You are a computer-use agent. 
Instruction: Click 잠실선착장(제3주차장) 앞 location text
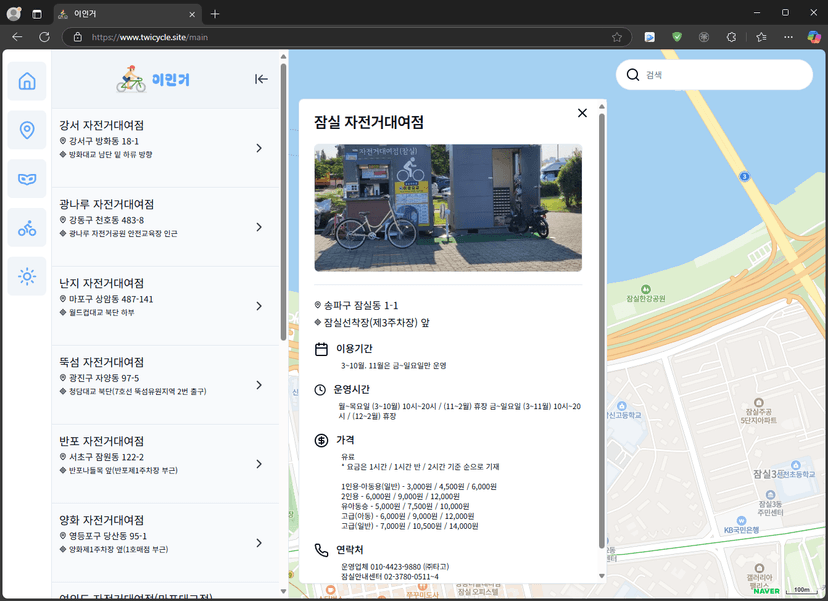pos(376,322)
